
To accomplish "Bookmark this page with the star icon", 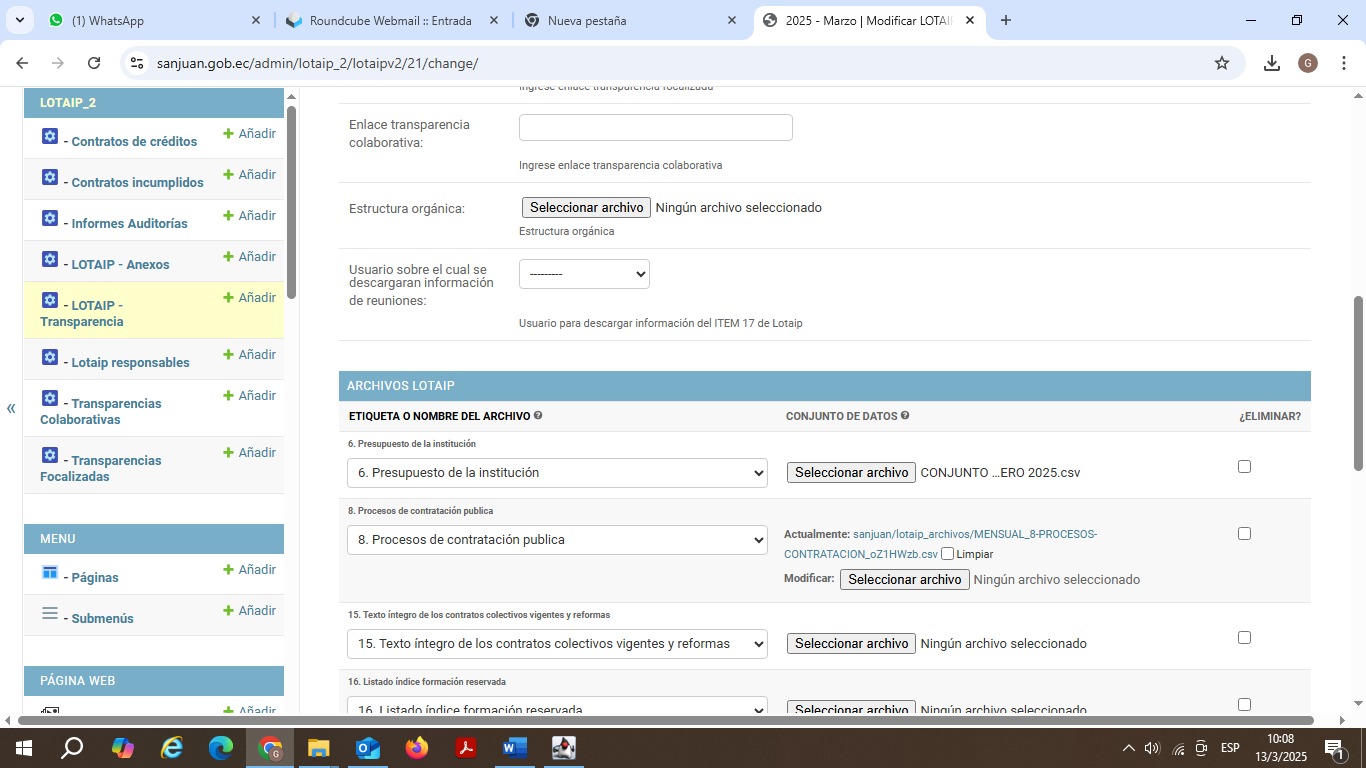I will (x=1221, y=63).
